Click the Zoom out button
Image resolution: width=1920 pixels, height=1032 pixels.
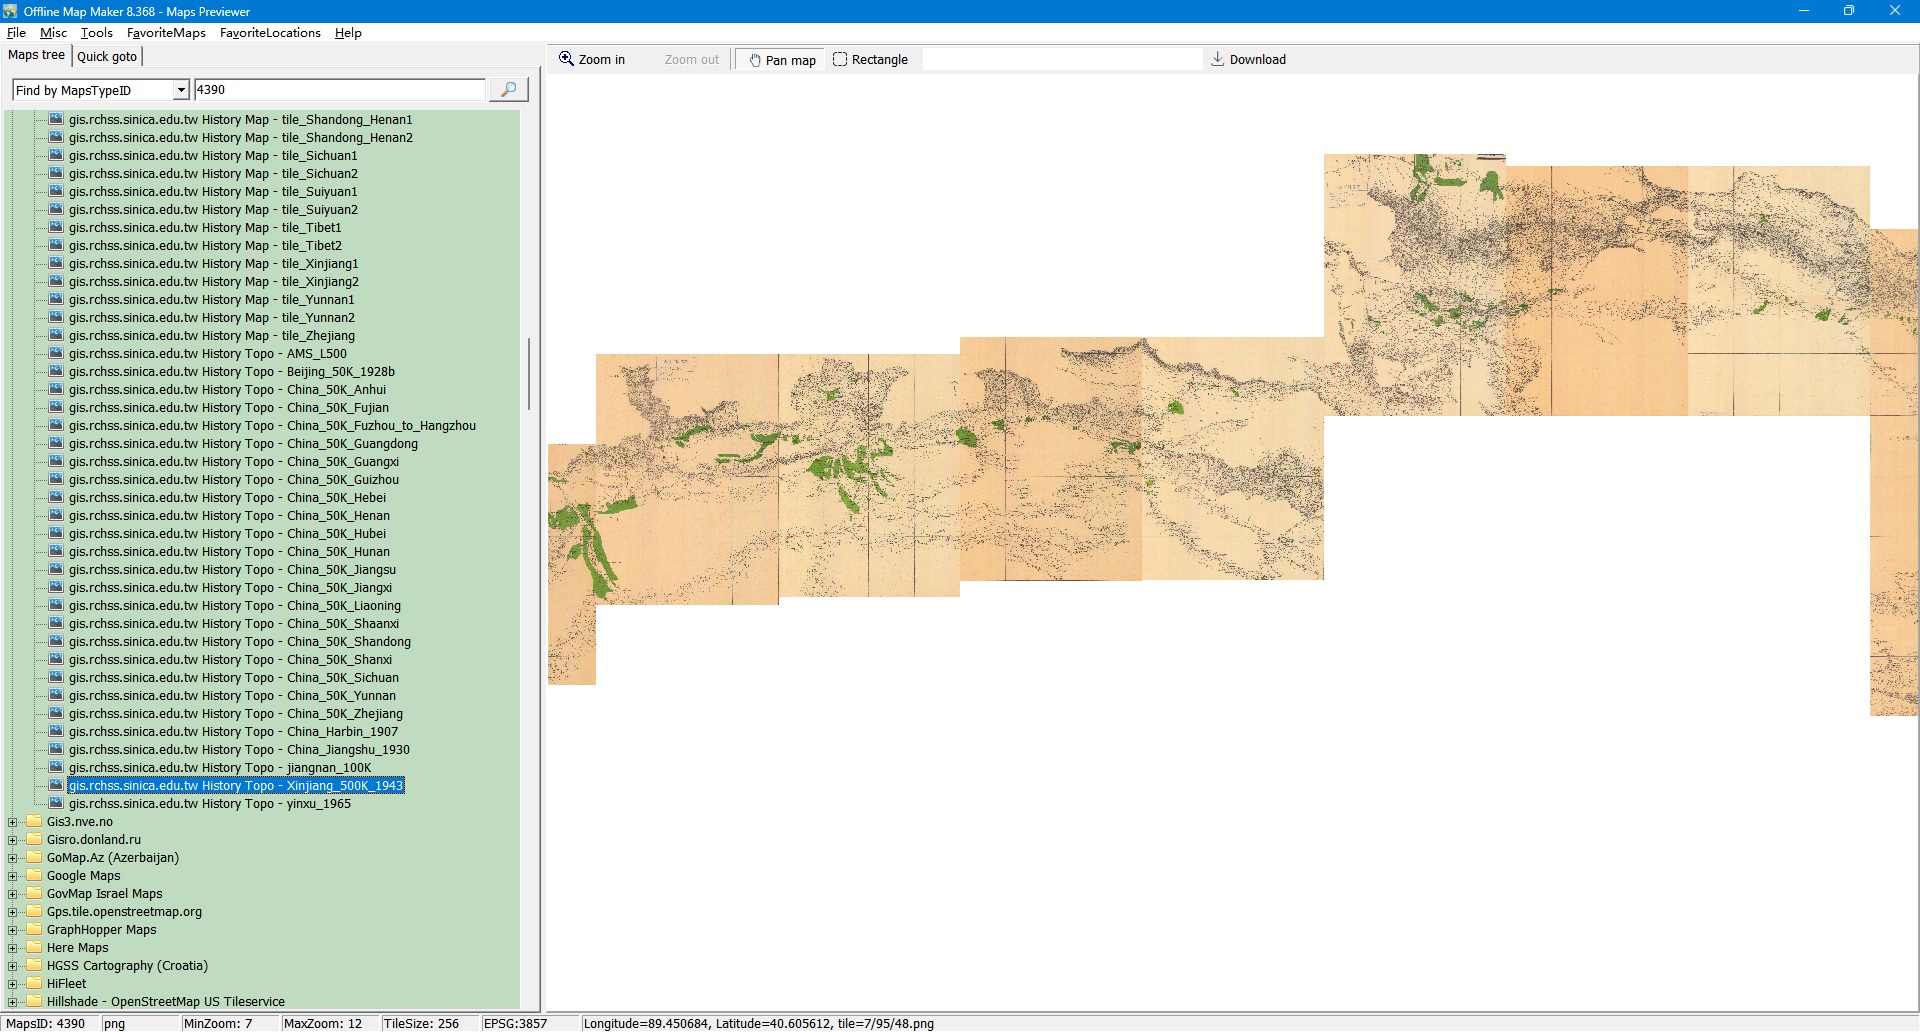coord(691,60)
